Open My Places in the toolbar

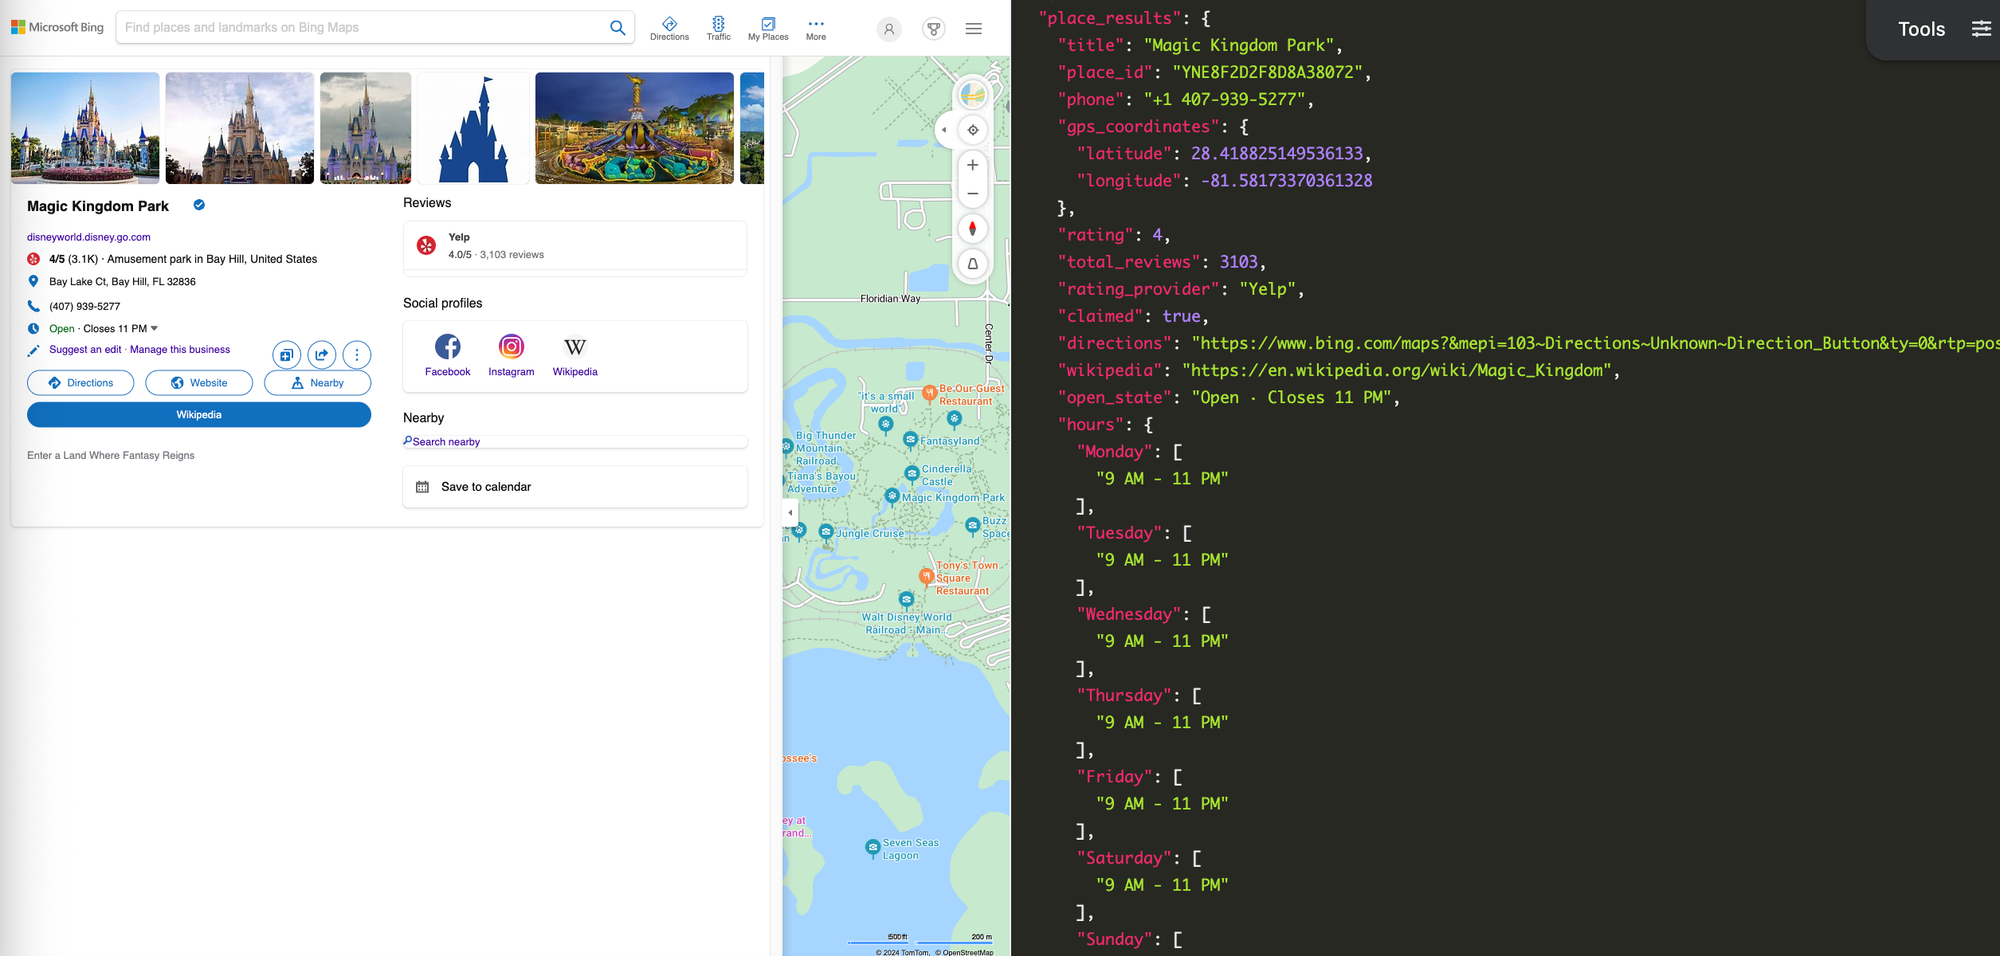pos(768,28)
